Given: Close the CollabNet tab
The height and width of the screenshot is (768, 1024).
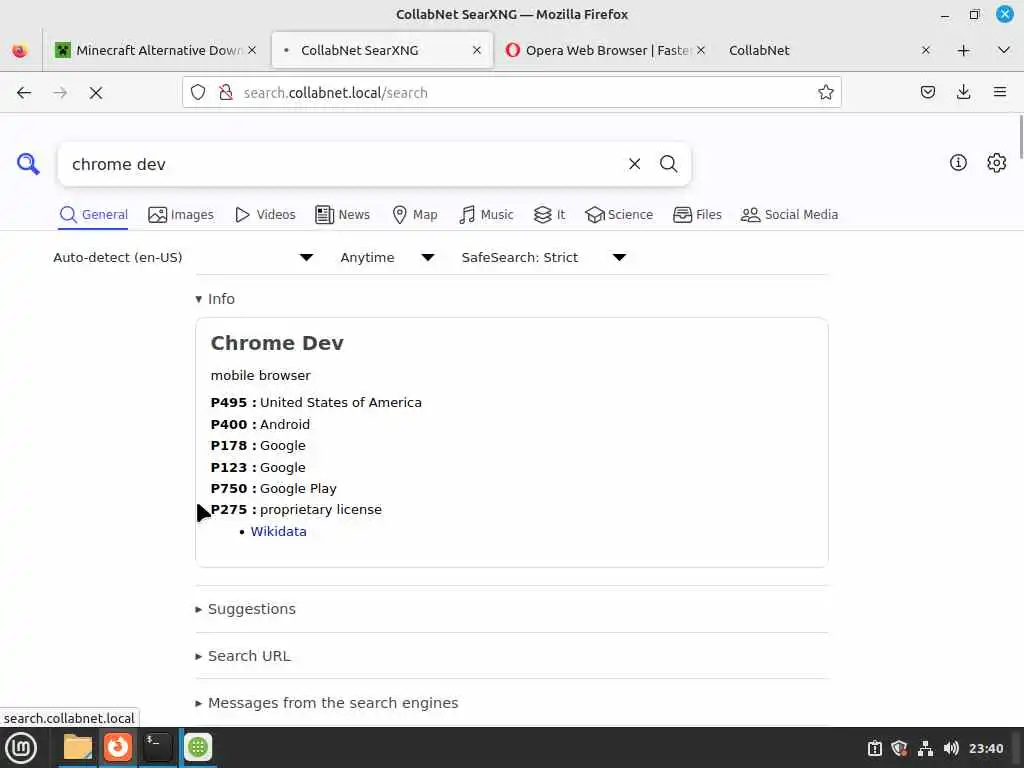Looking at the screenshot, I should click(925, 50).
